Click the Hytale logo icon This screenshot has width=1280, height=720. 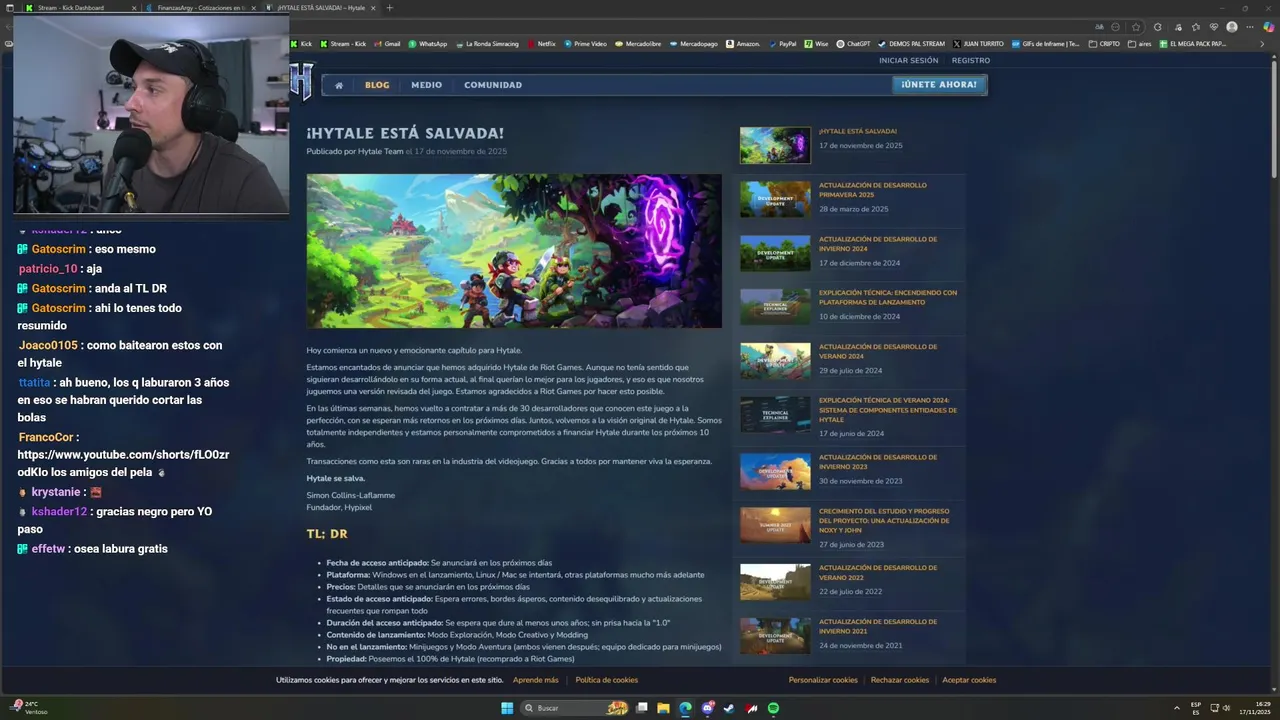pyautogui.click(x=302, y=81)
